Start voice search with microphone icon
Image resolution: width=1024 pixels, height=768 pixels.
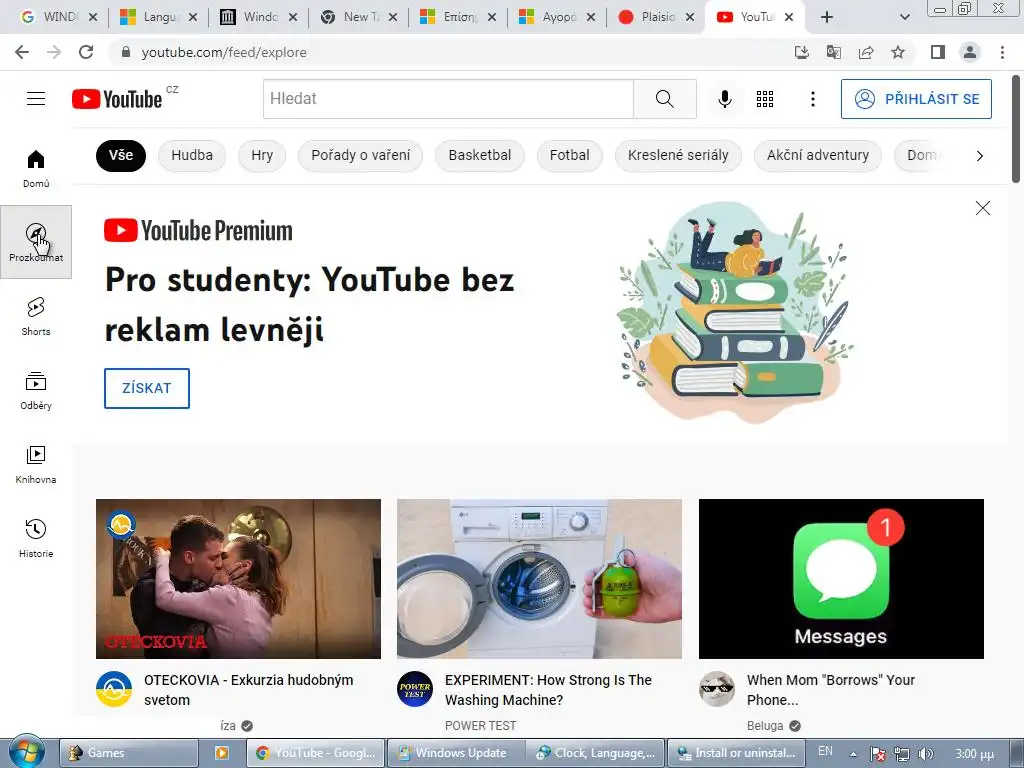click(x=724, y=99)
